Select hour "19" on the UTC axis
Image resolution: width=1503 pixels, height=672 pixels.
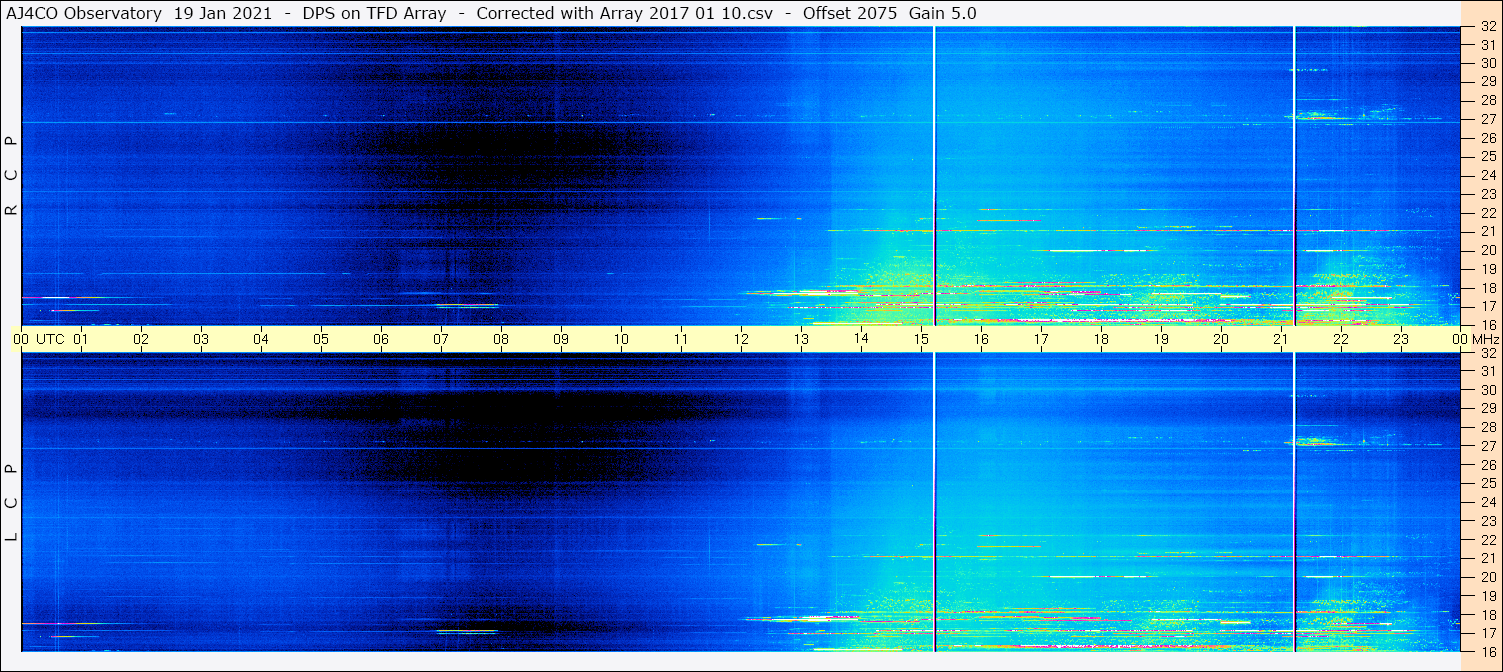[1161, 339]
